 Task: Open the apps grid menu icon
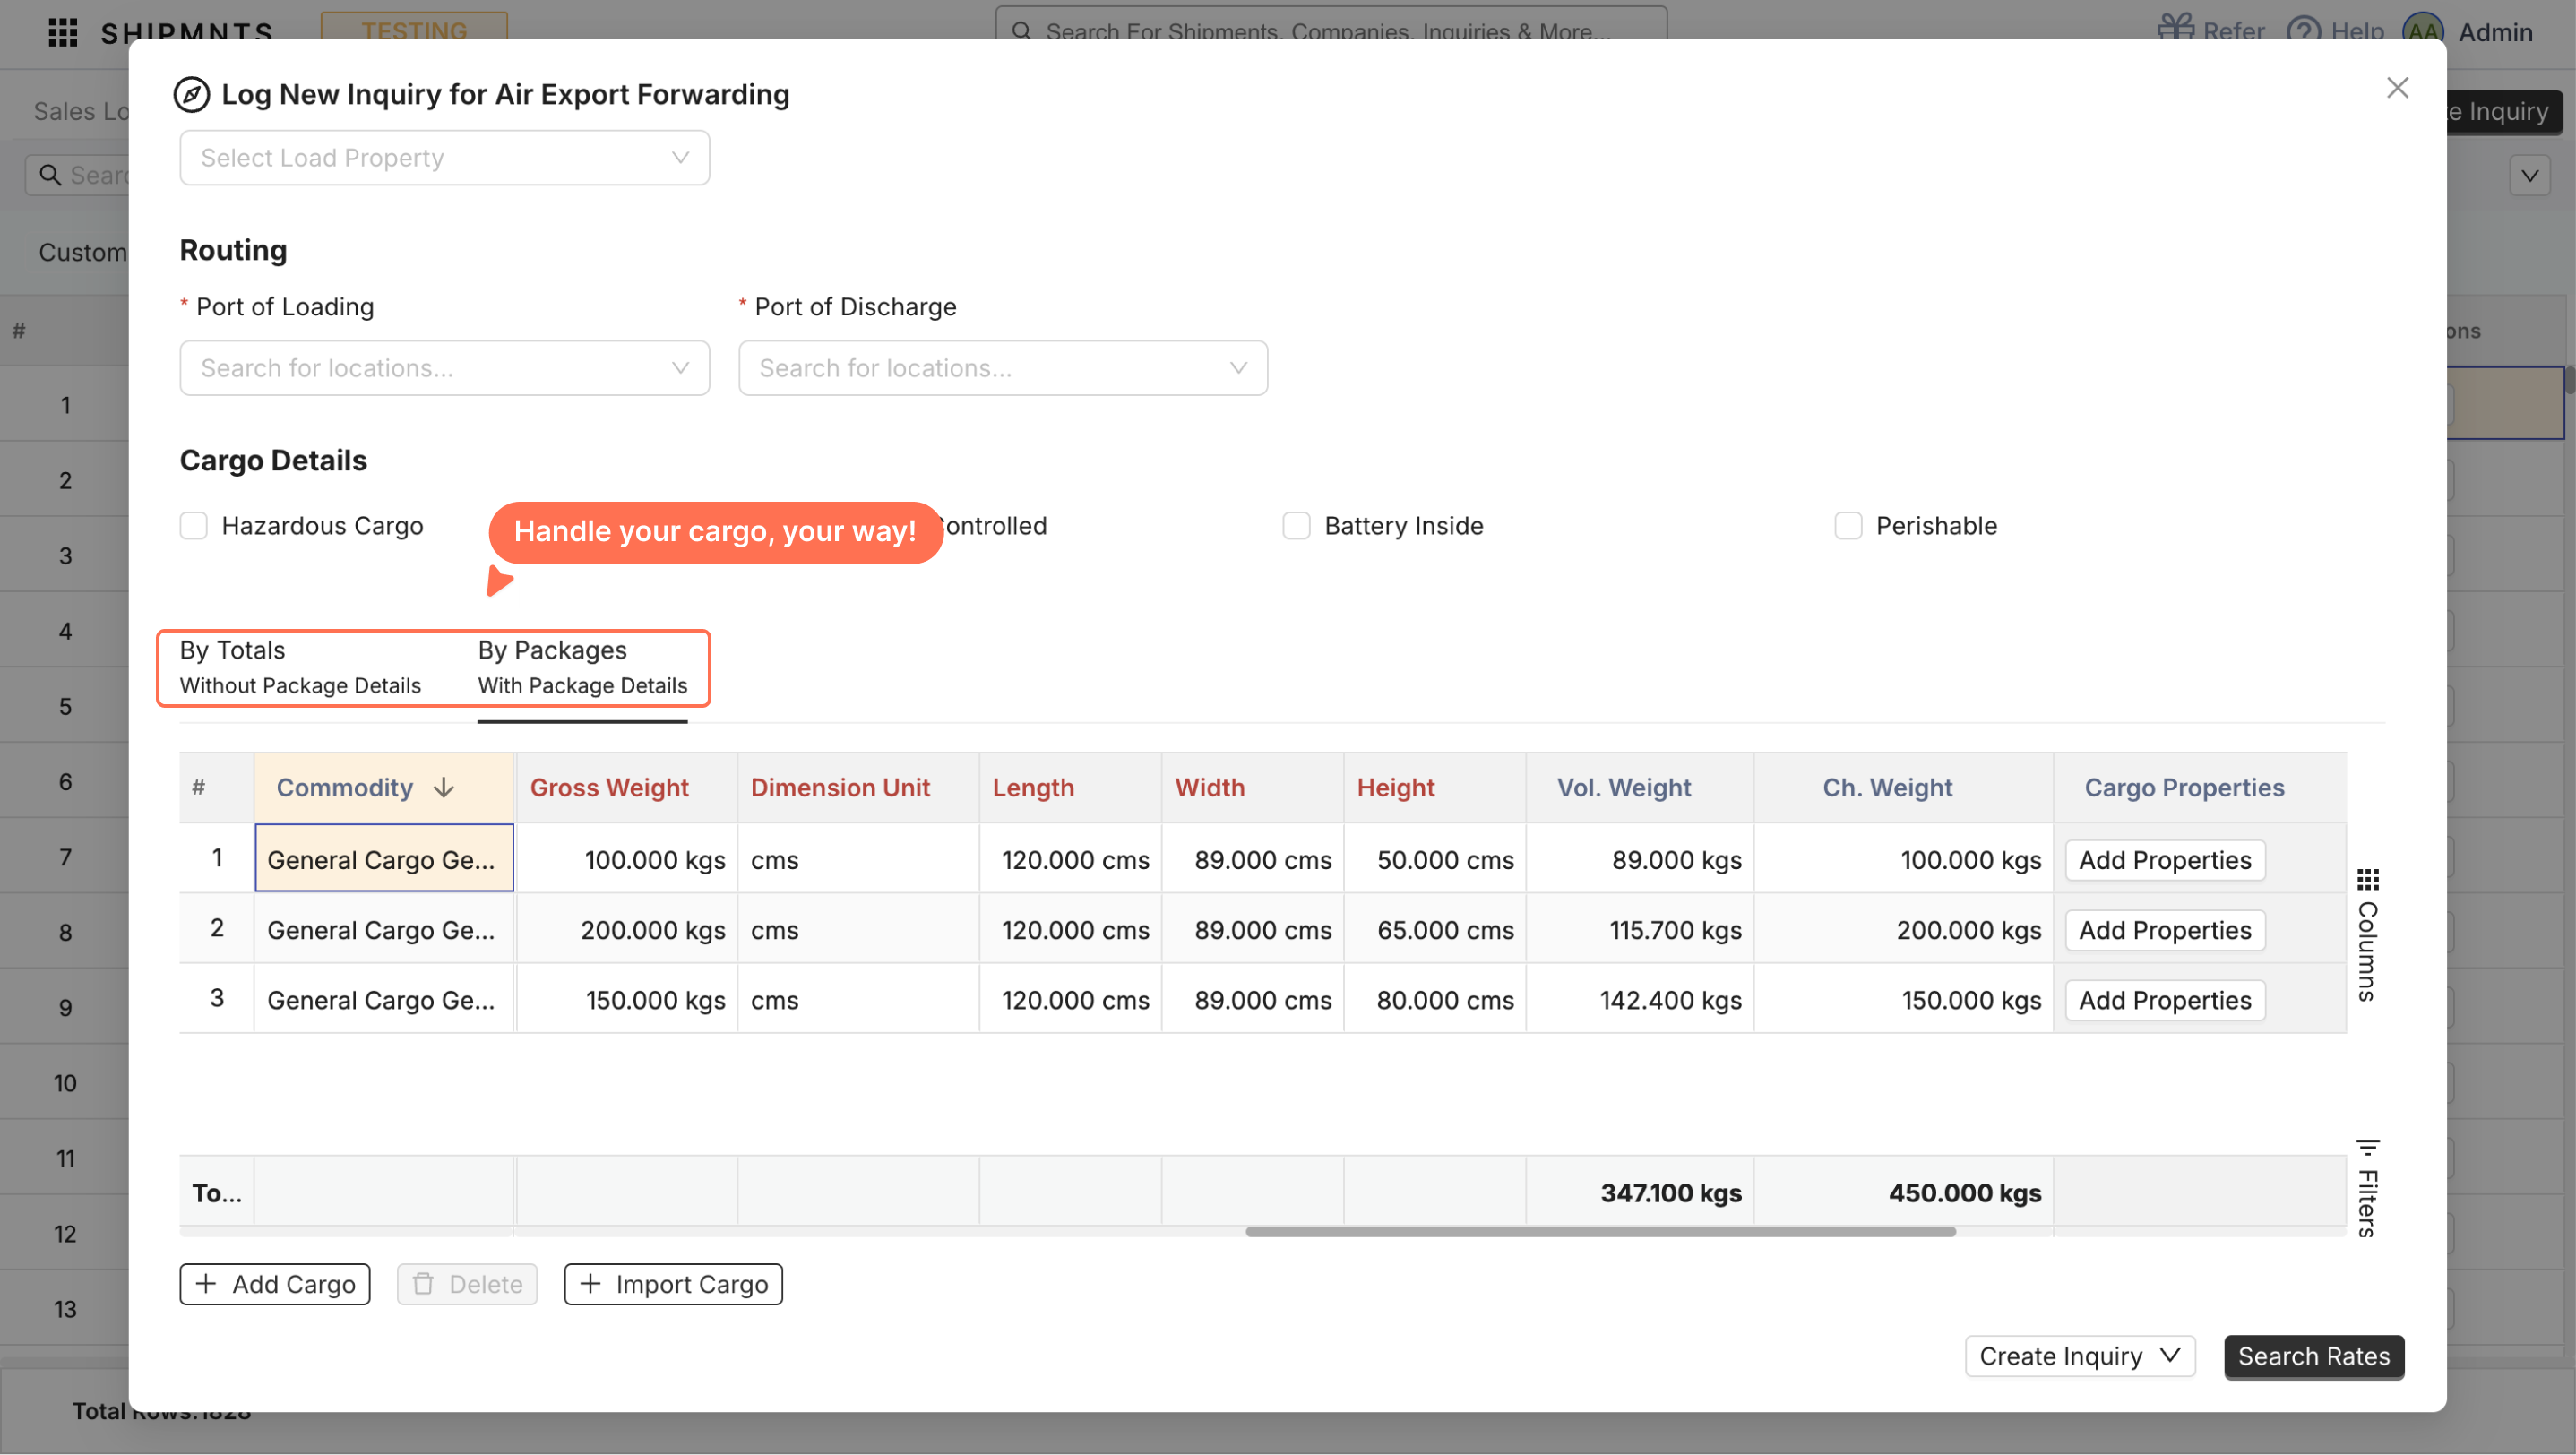63,32
